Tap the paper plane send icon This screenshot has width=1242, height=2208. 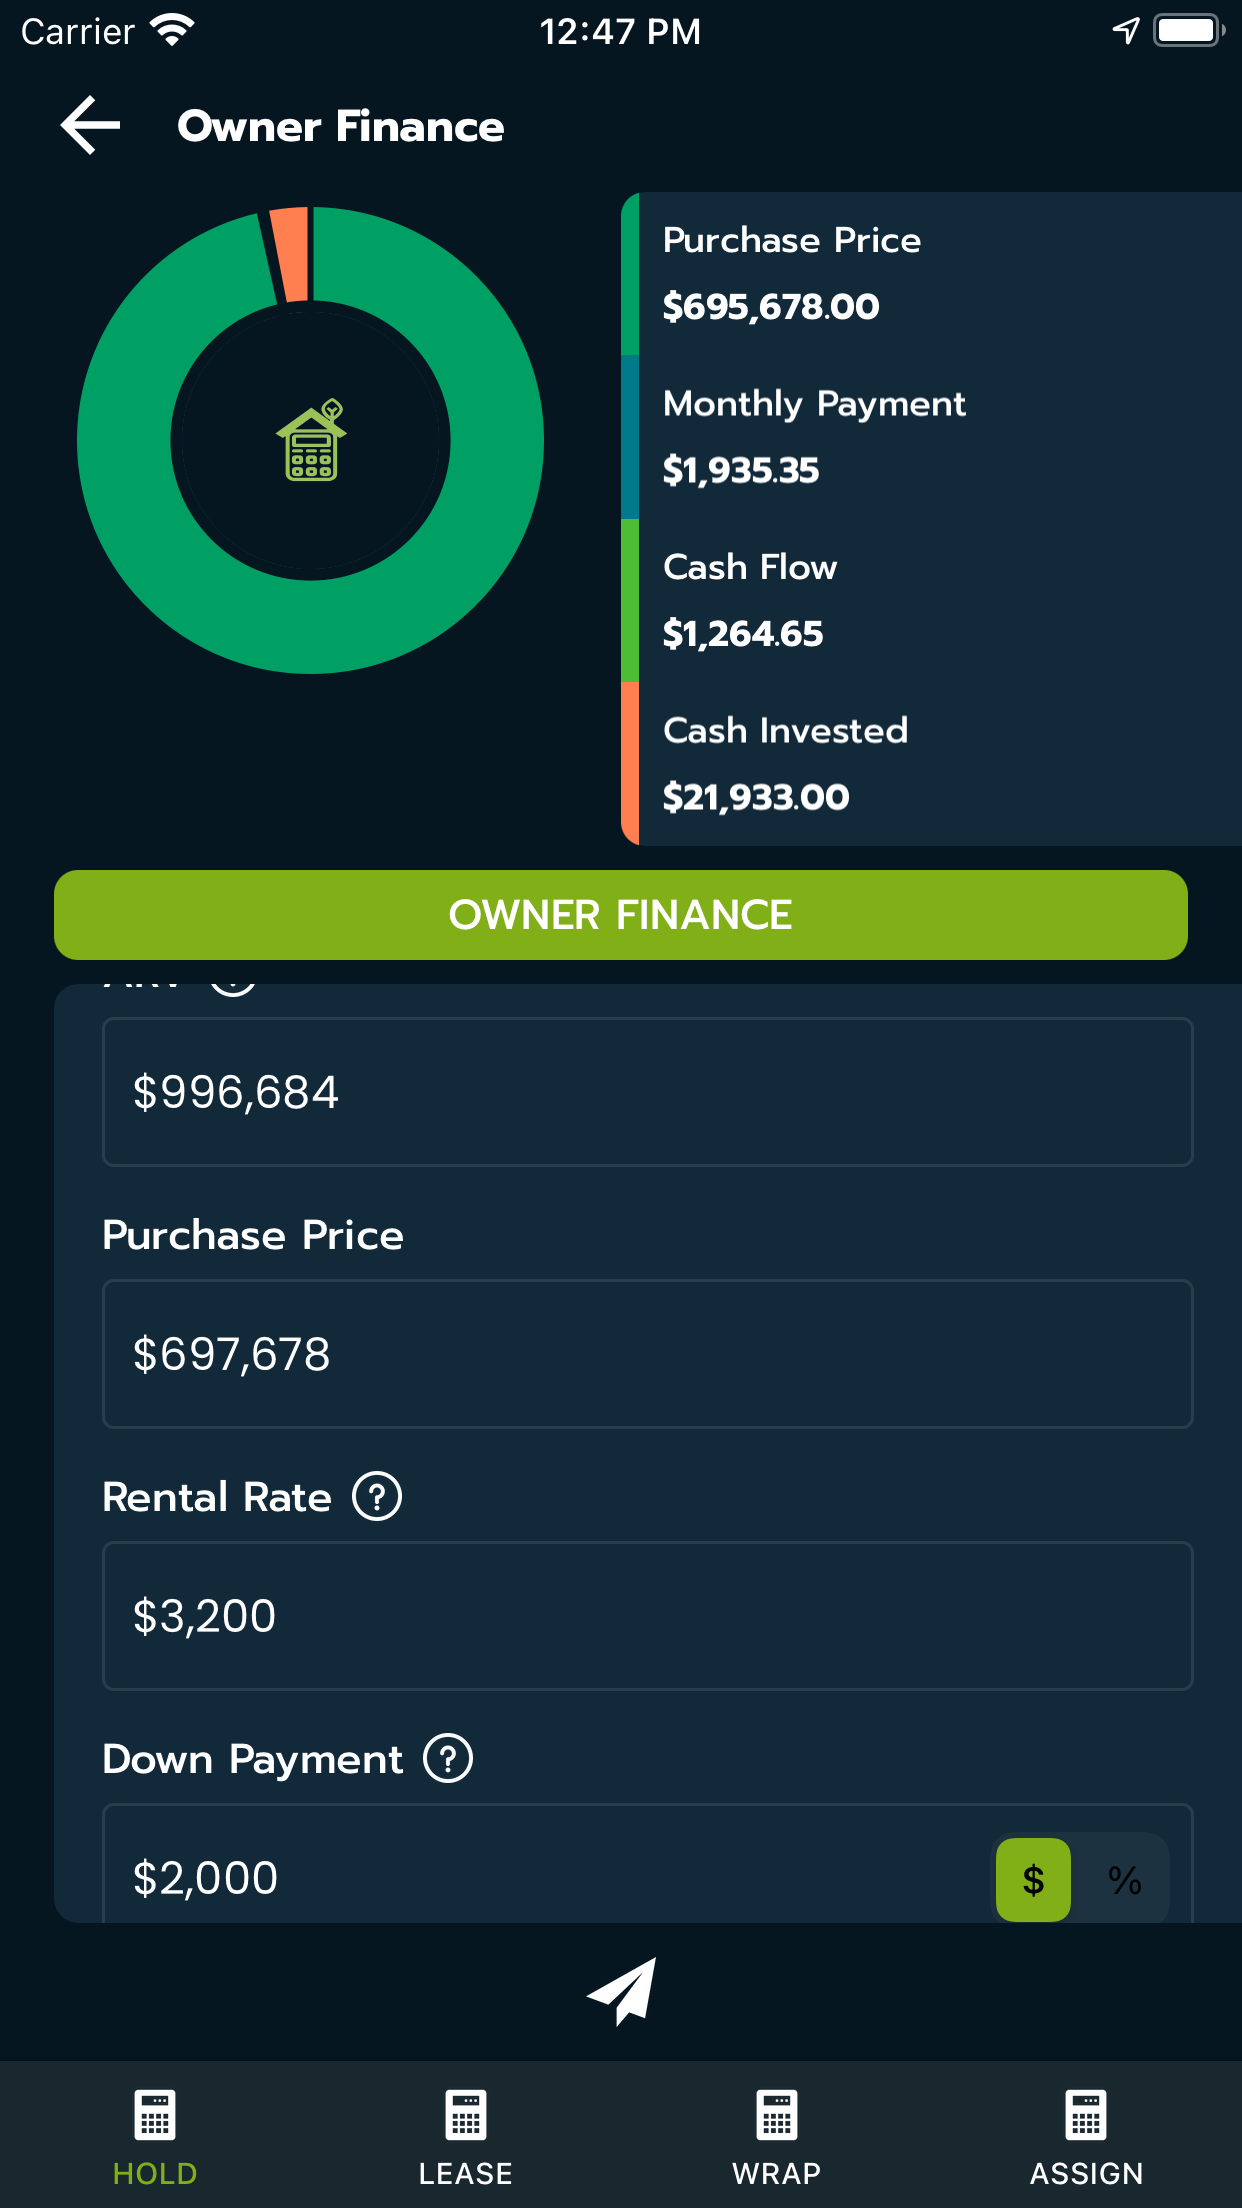pyautogui.click(x=622, y=1991)
